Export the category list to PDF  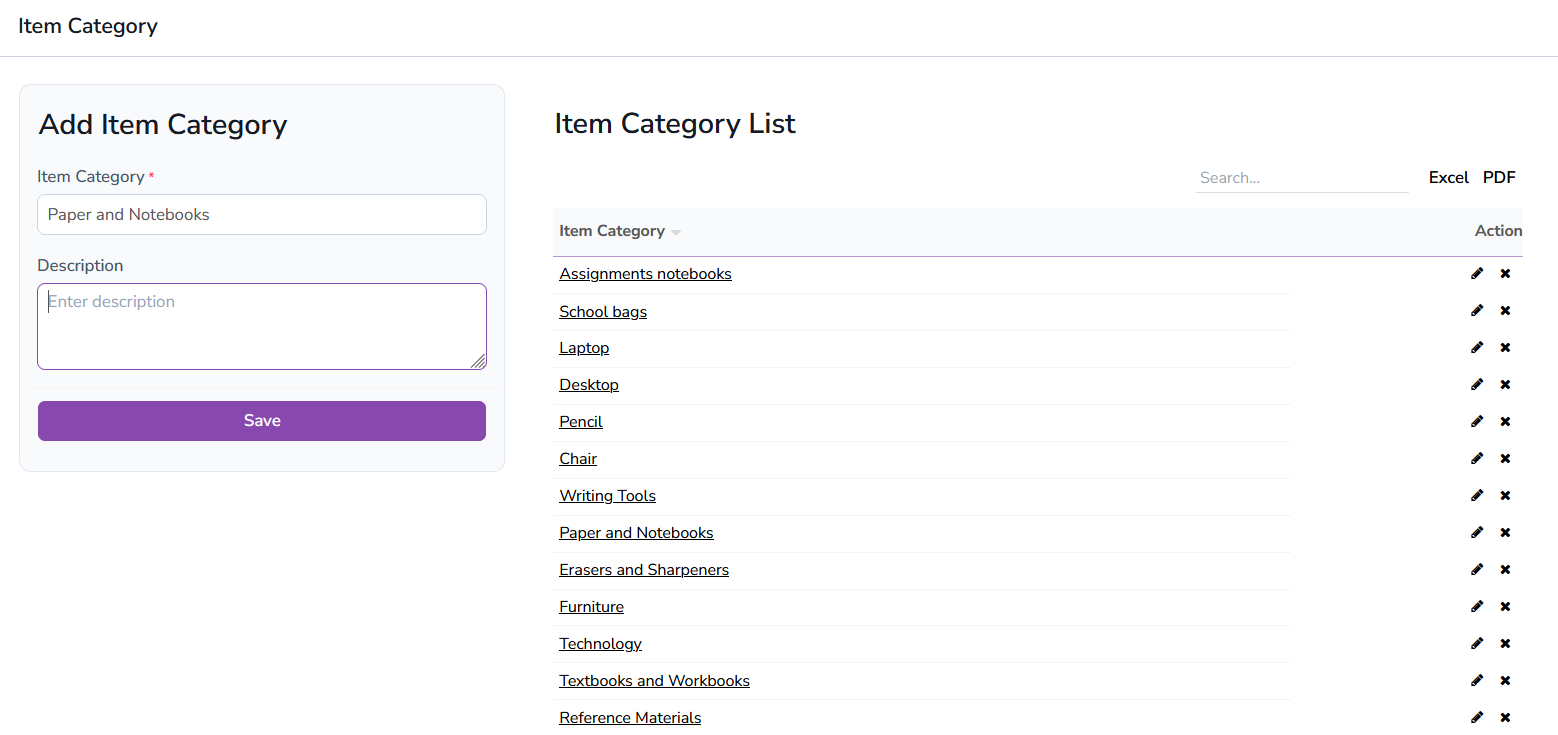(1499, 177)
